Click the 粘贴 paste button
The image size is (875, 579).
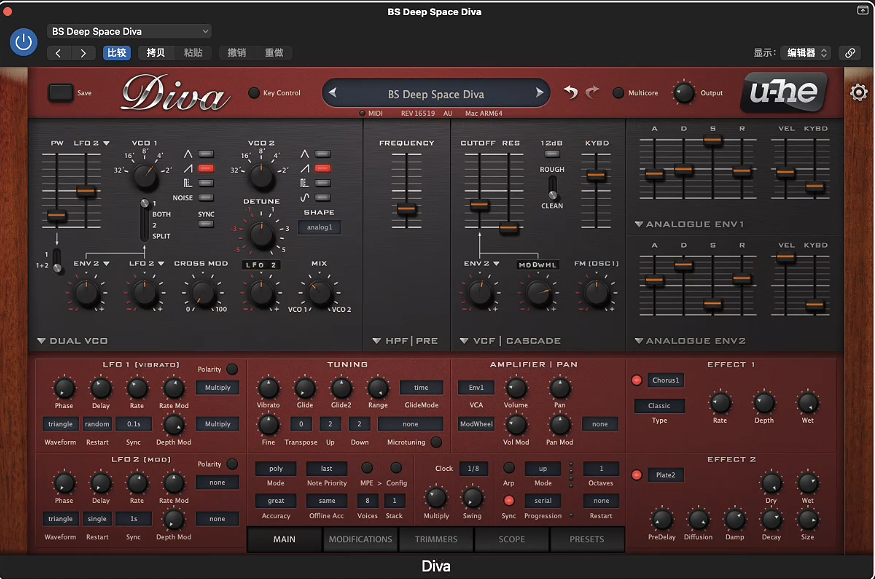click(x=193, y=53)
